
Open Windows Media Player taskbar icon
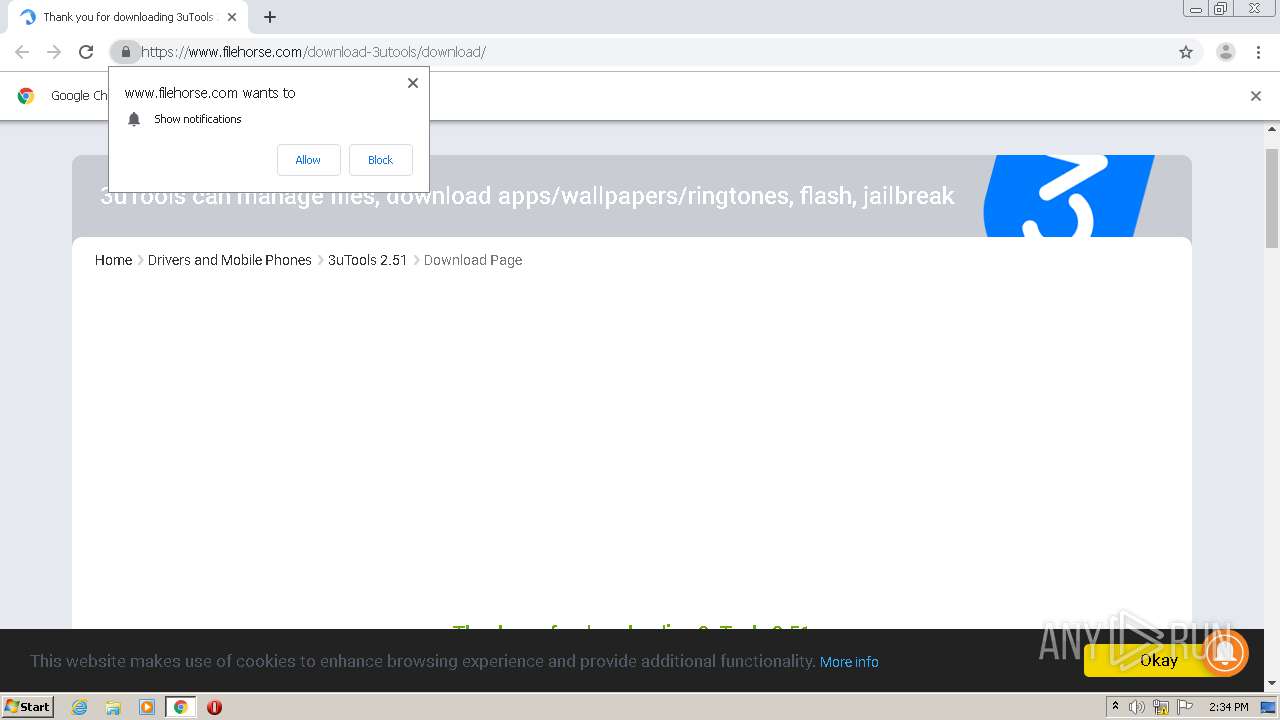(147, 707)
